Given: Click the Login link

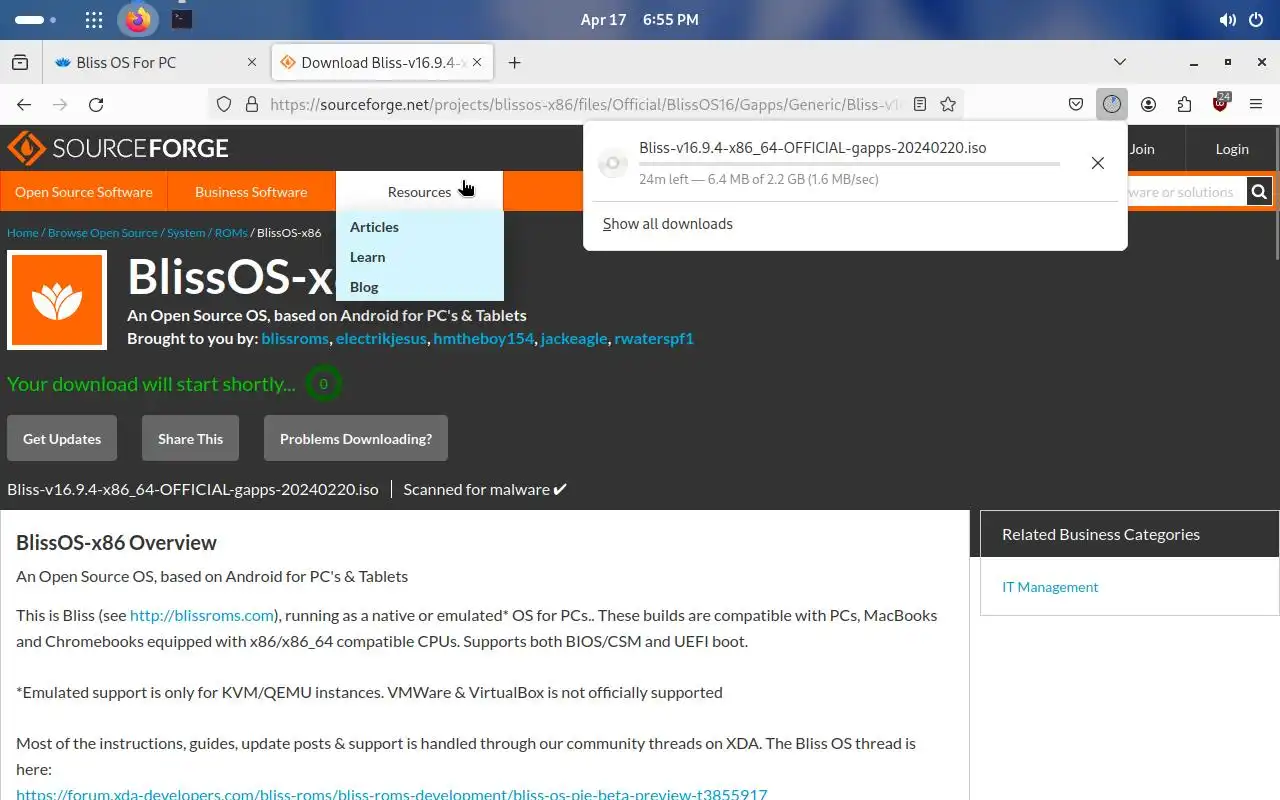Looking at the screenshot, I should [x=1232, y=148].
